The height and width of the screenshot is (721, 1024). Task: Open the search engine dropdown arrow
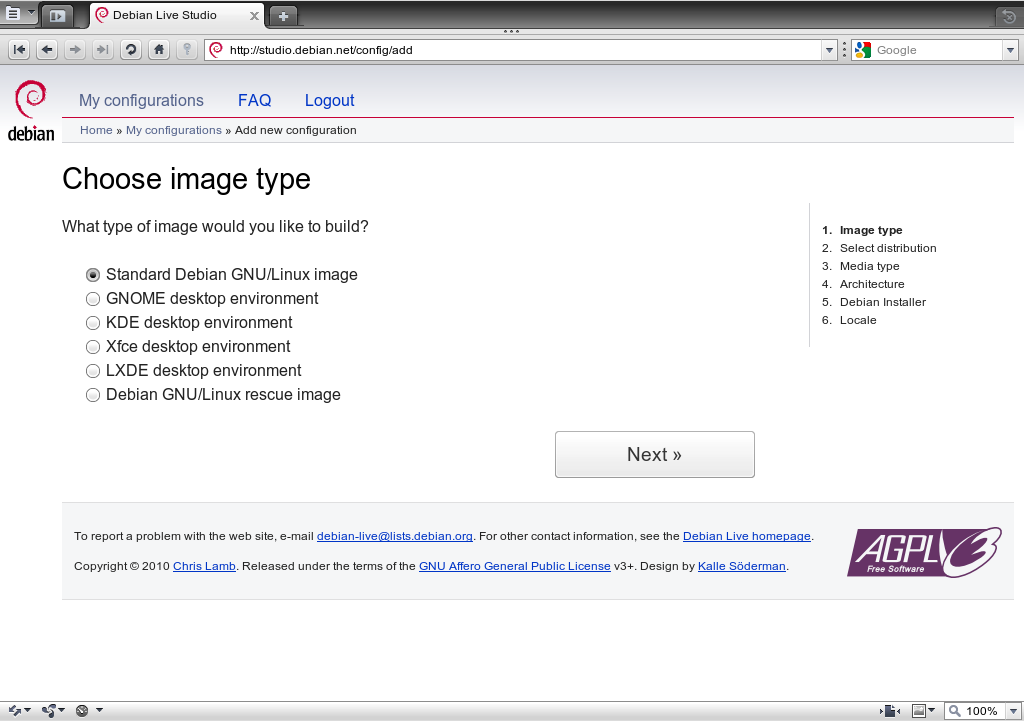(1011, 50)
